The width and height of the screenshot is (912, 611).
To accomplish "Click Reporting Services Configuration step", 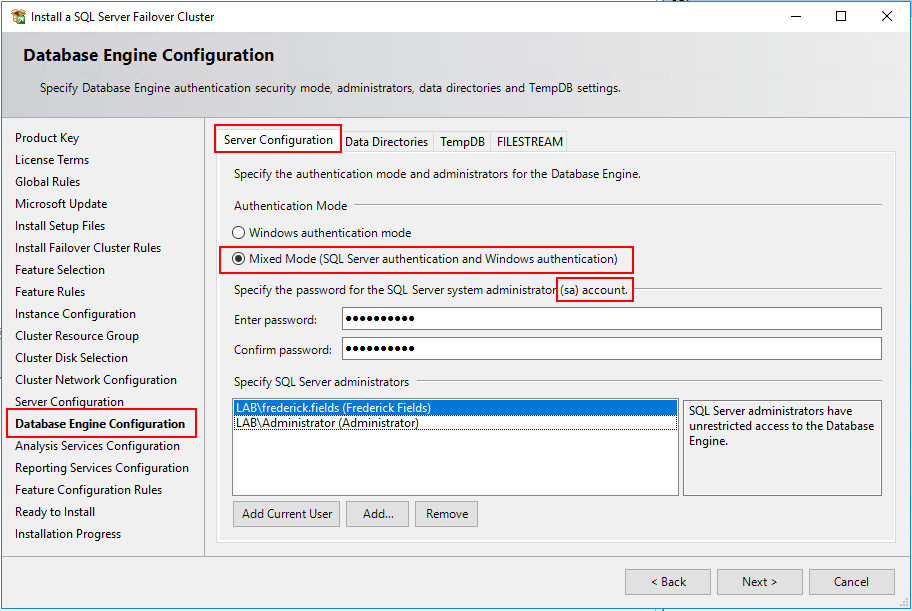I will pyautogui.click(x=102, y=468).
